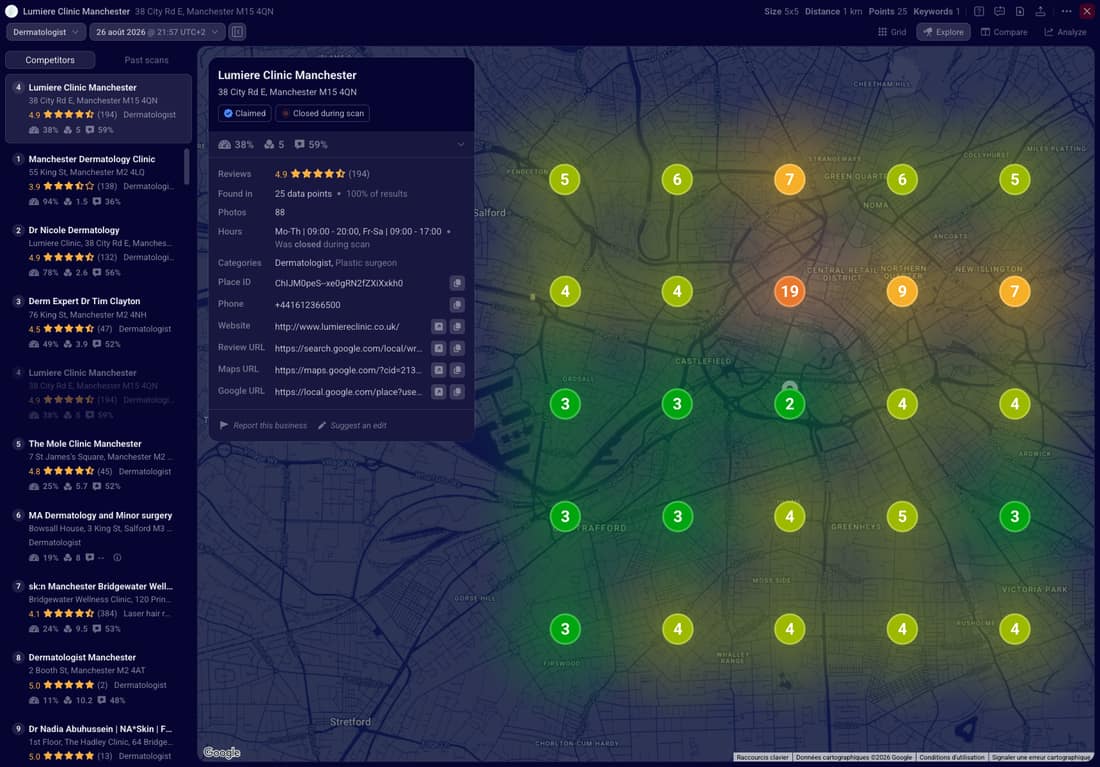Open the Dermatologist keyword dropdown

click(46, 32)
